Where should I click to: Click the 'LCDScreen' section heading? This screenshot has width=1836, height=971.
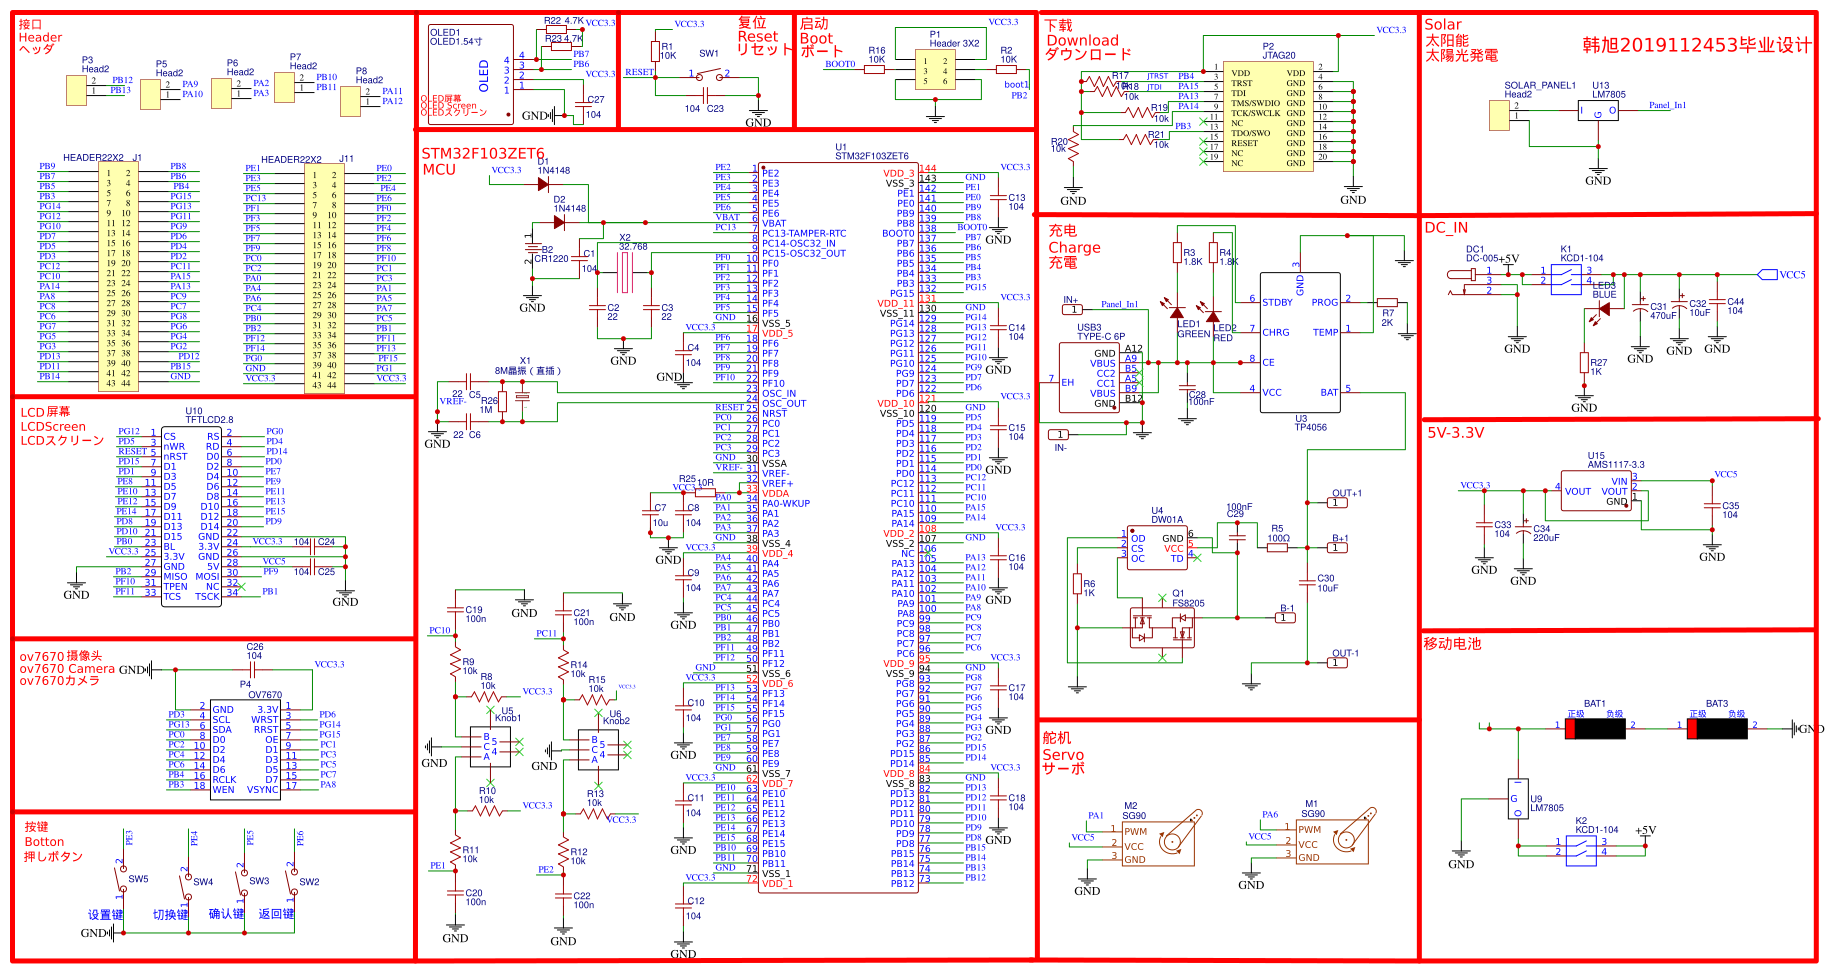click(53, 426)
